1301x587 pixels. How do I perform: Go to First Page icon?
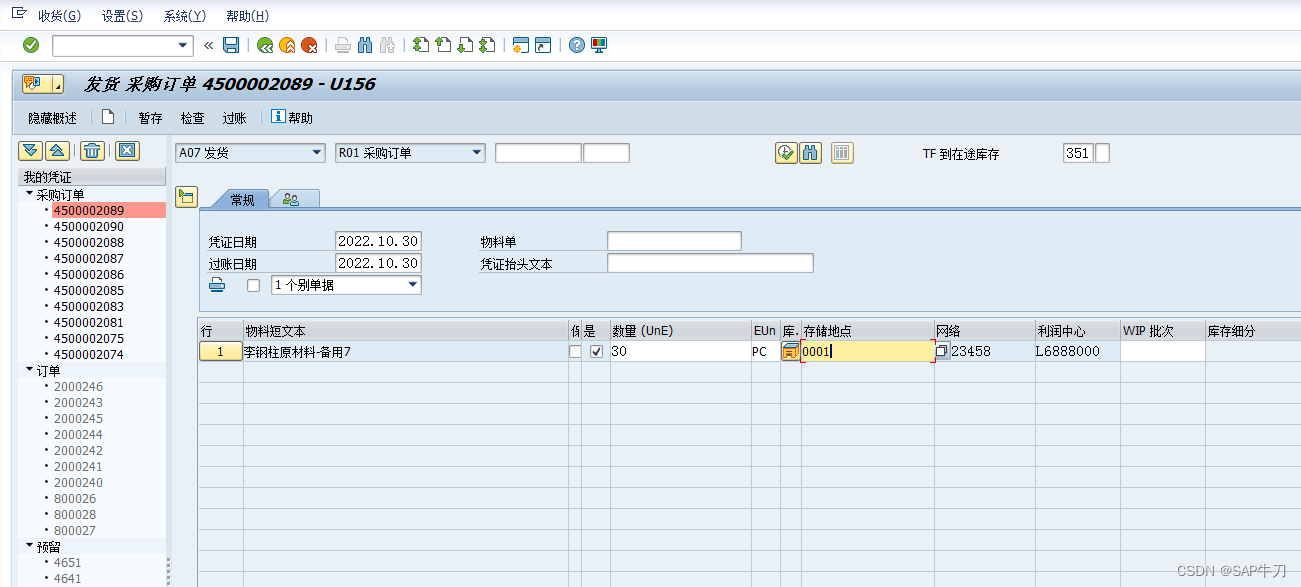click(x=421, y=45)
